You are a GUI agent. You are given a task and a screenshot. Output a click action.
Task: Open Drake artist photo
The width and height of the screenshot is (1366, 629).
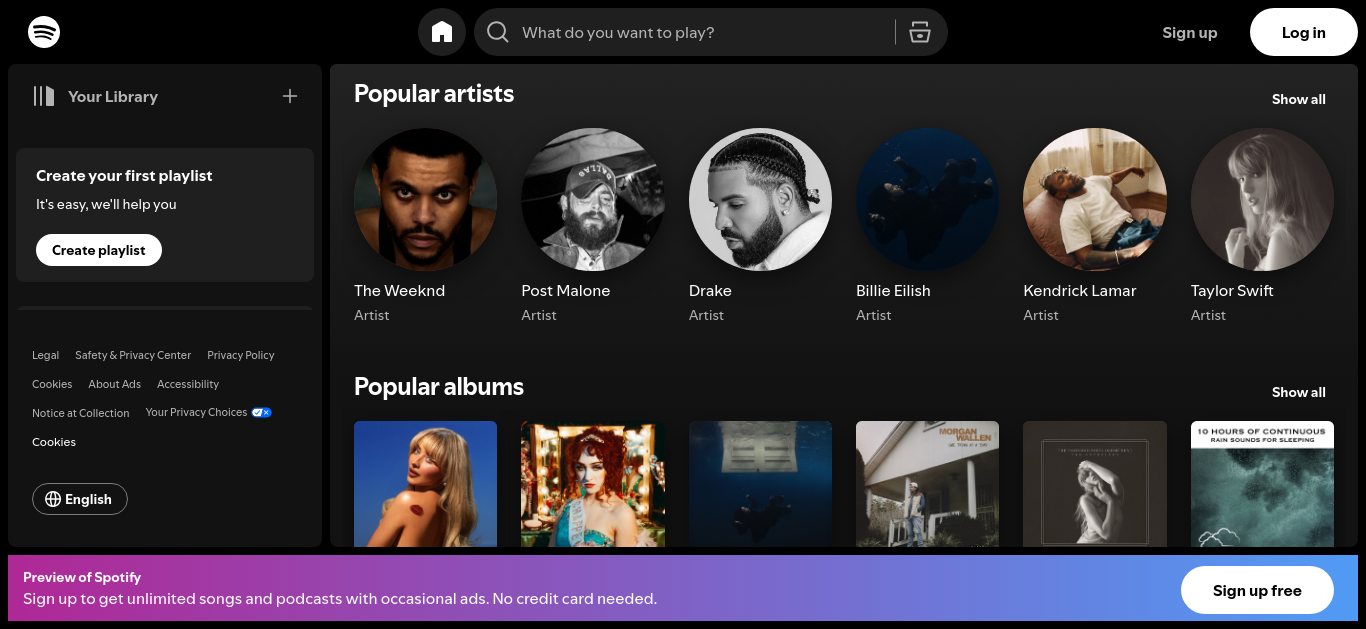click(760, 200)
